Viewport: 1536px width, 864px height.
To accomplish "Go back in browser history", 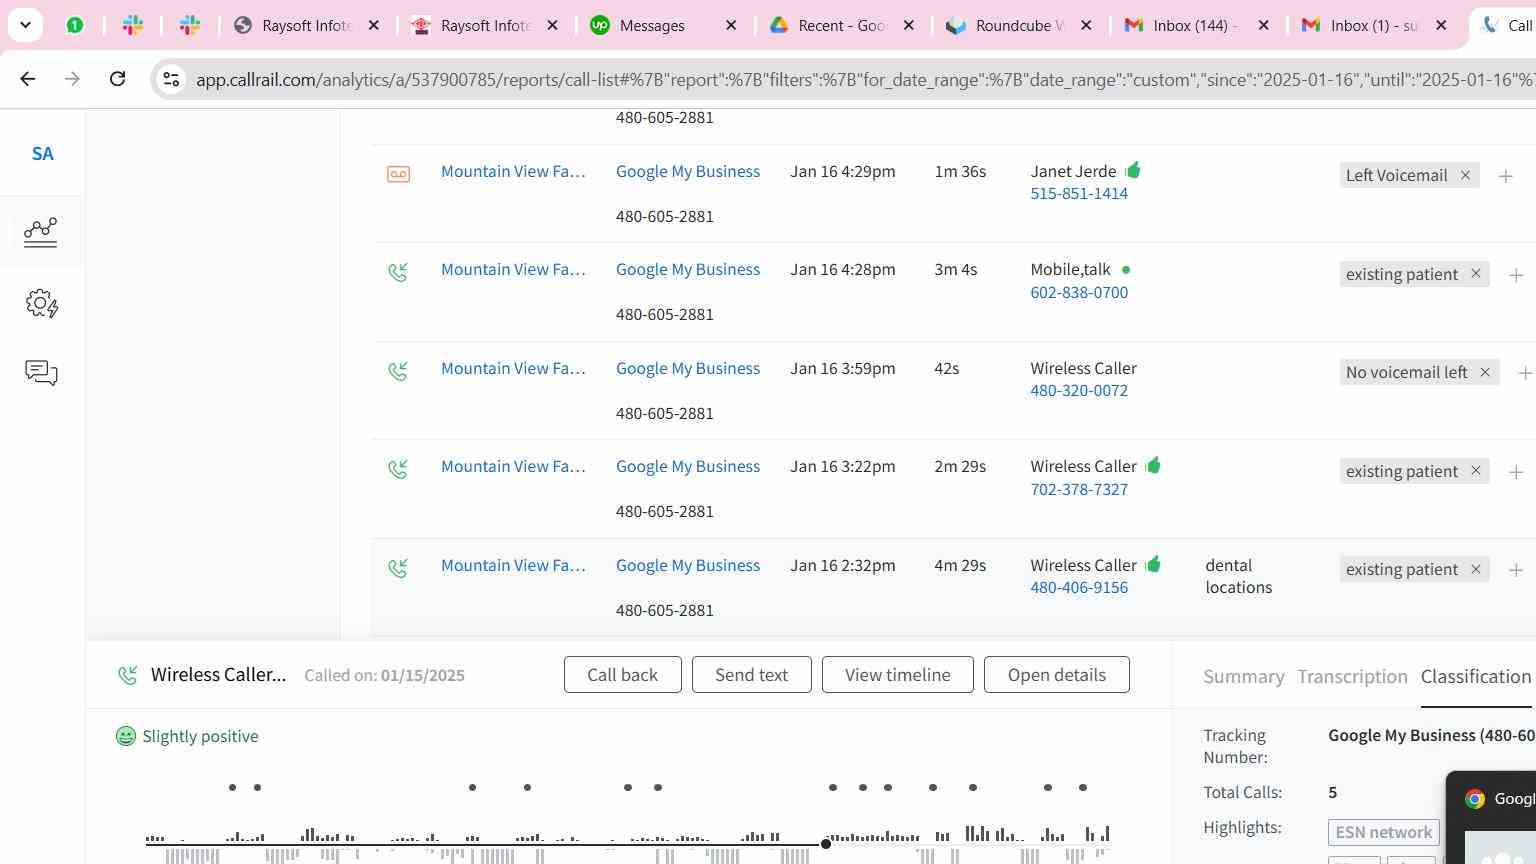I will (x=27, y=78).
